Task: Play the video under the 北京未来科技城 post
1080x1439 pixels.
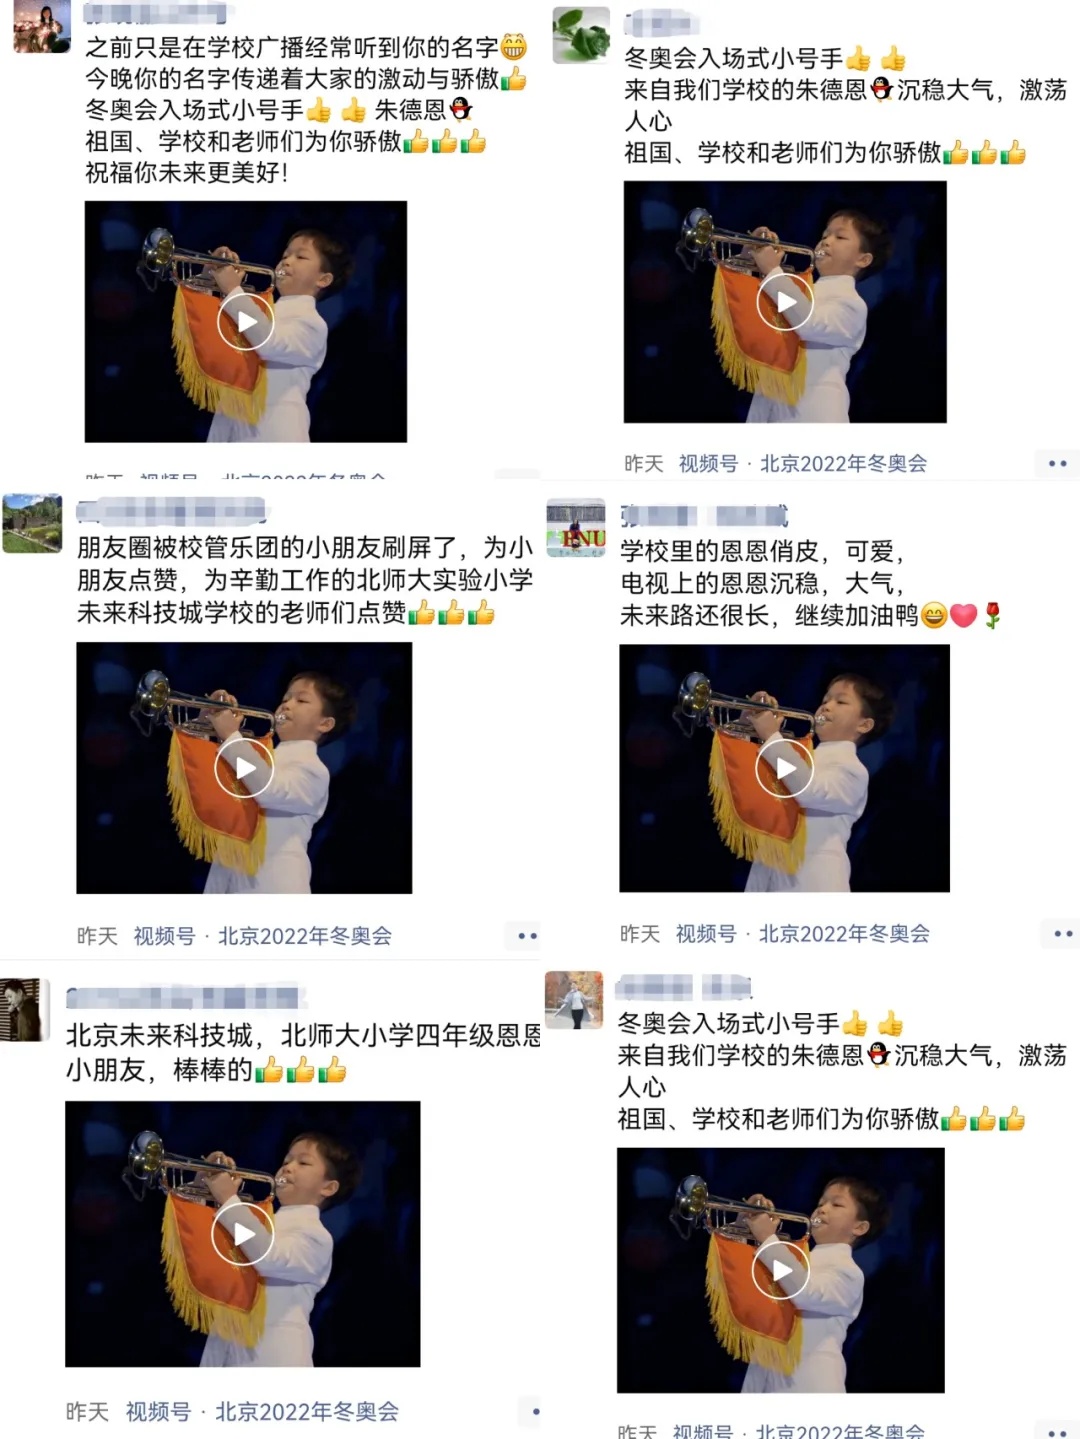Action: click(243, 1234)
